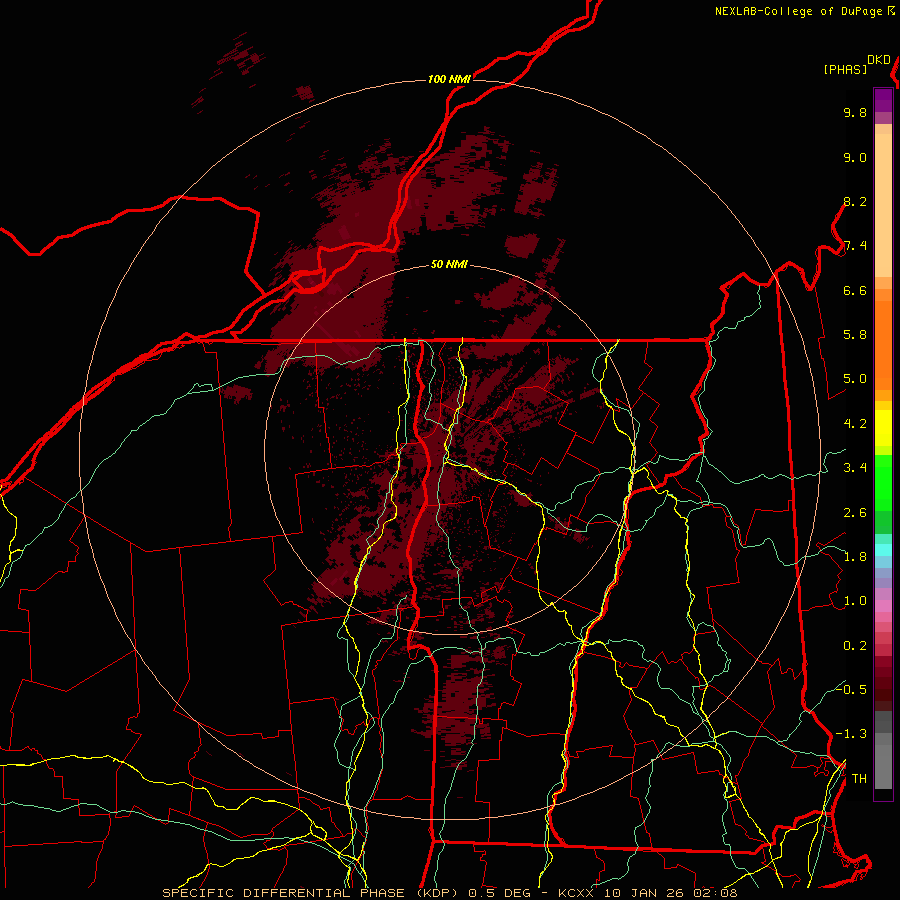Click the [PHAS] units label
Viewport: 900px width, 900px height.
tap(845, 70)
